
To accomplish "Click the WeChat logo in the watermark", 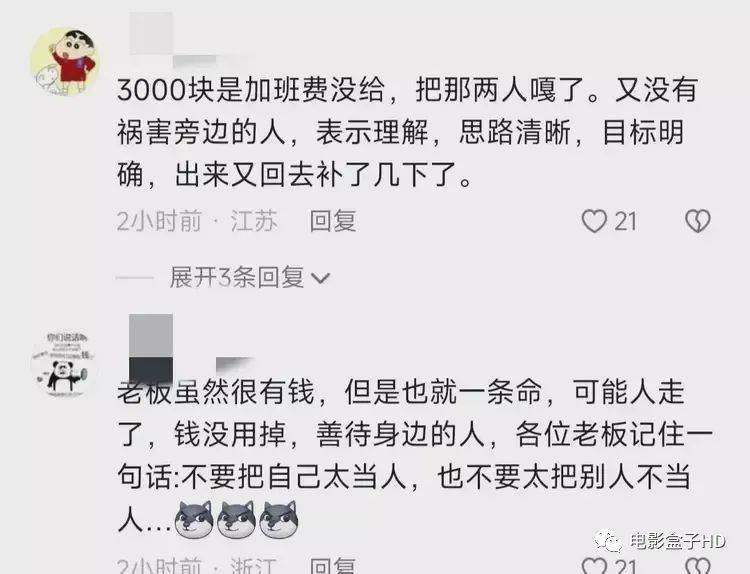I will tap(608, 541).
